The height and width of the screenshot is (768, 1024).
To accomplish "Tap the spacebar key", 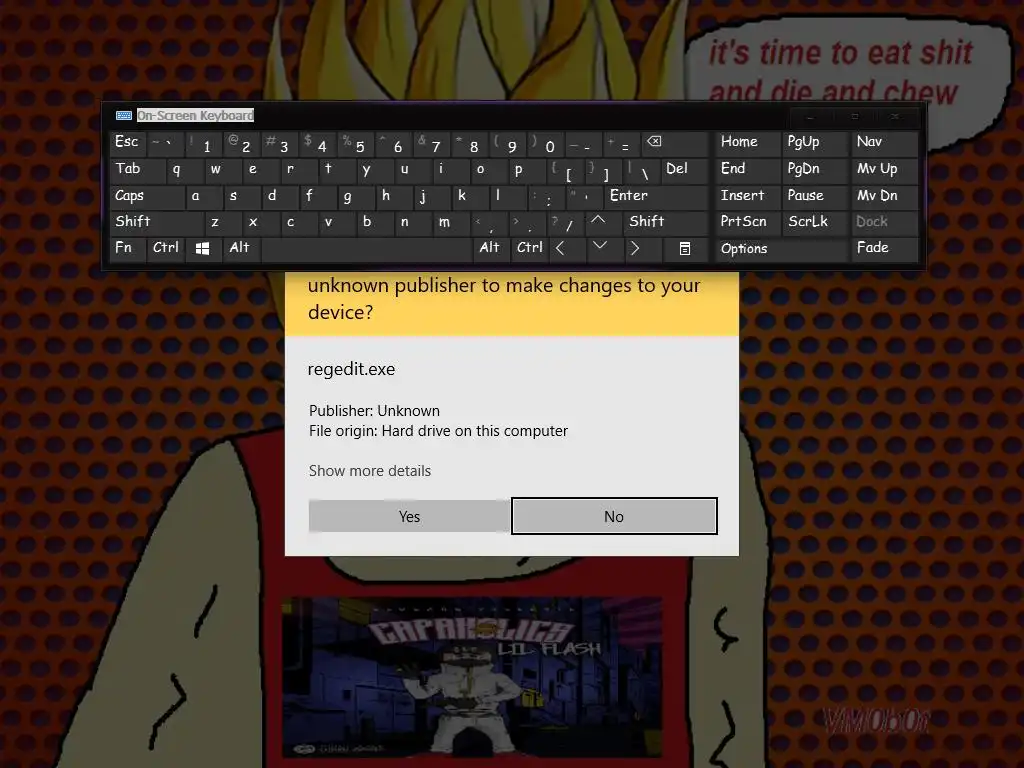I will (x=366, y=249).
